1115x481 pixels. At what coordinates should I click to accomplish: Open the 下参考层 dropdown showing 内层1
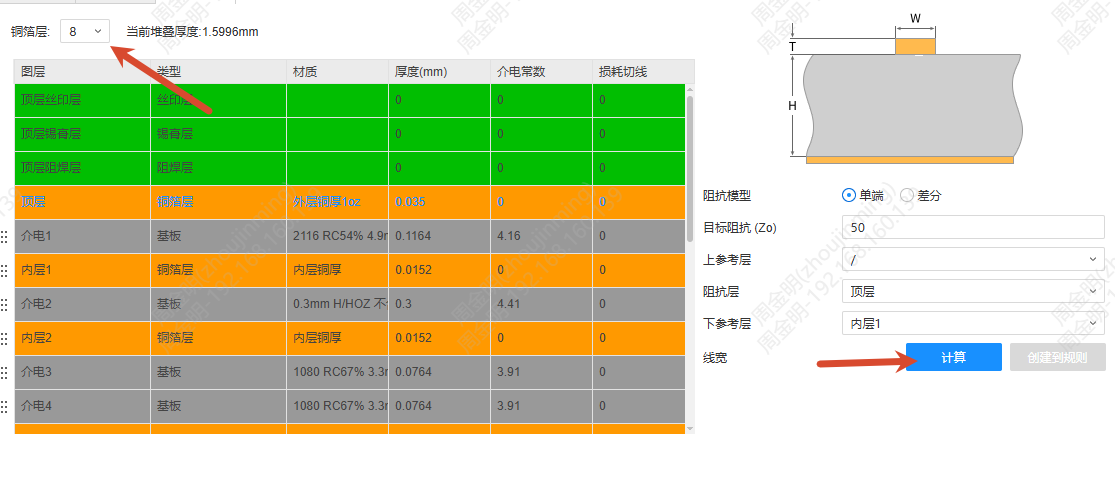pyautogui.click(x=973, y=323)
